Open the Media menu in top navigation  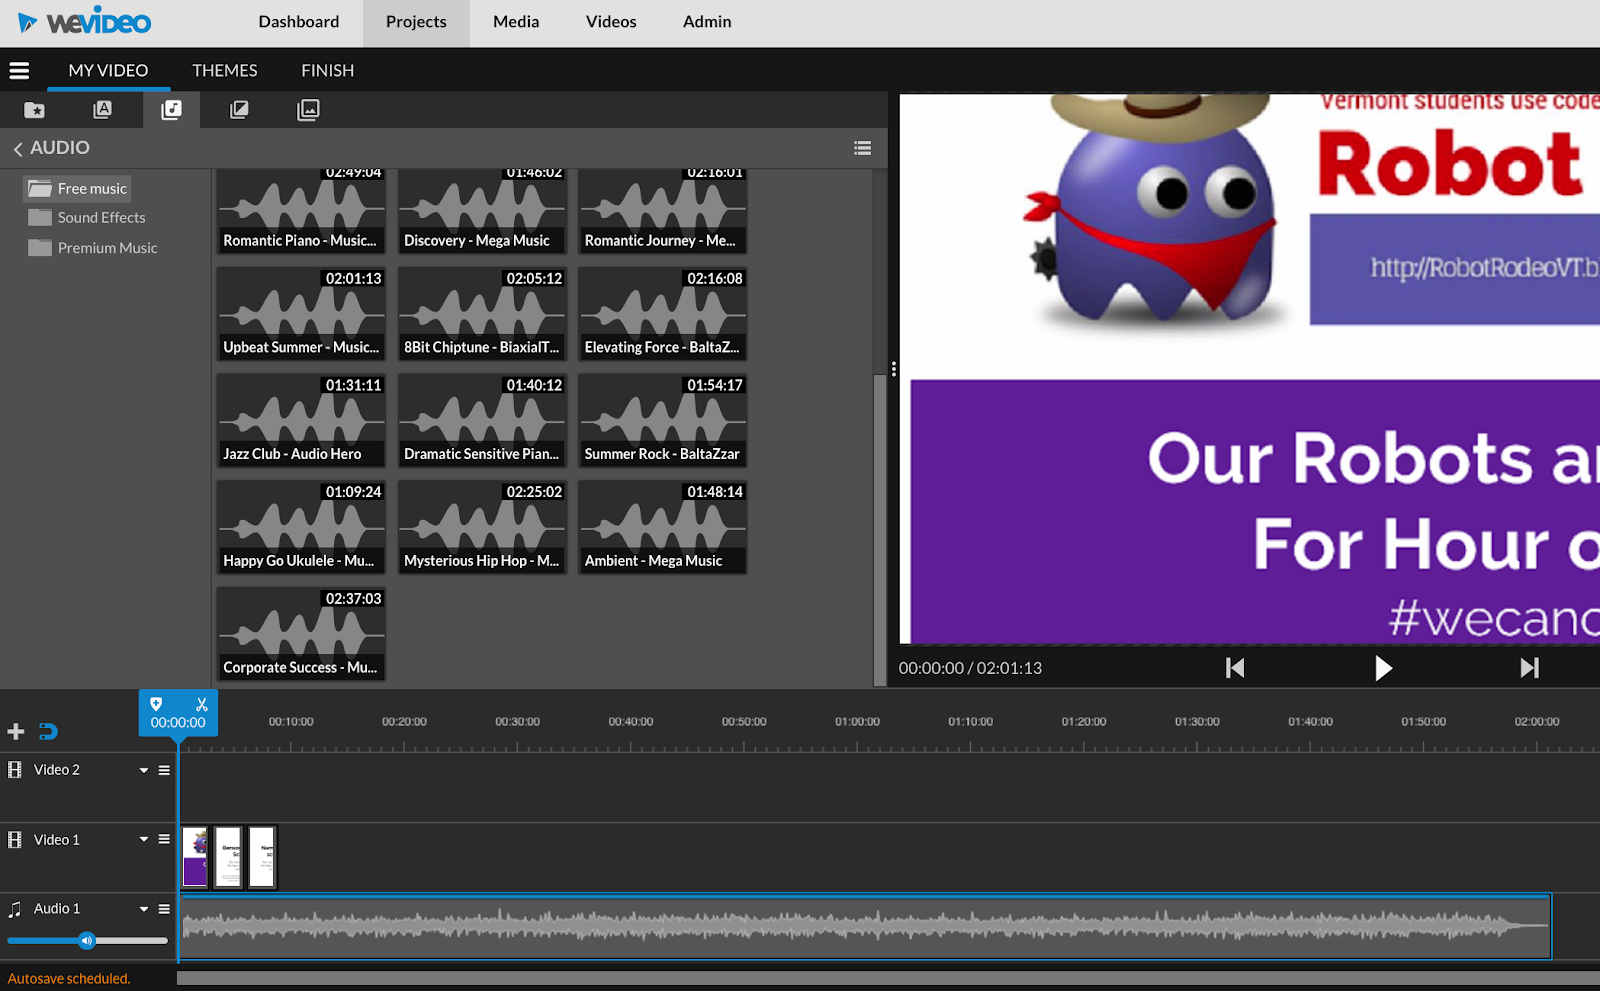(x=516, y=22)
